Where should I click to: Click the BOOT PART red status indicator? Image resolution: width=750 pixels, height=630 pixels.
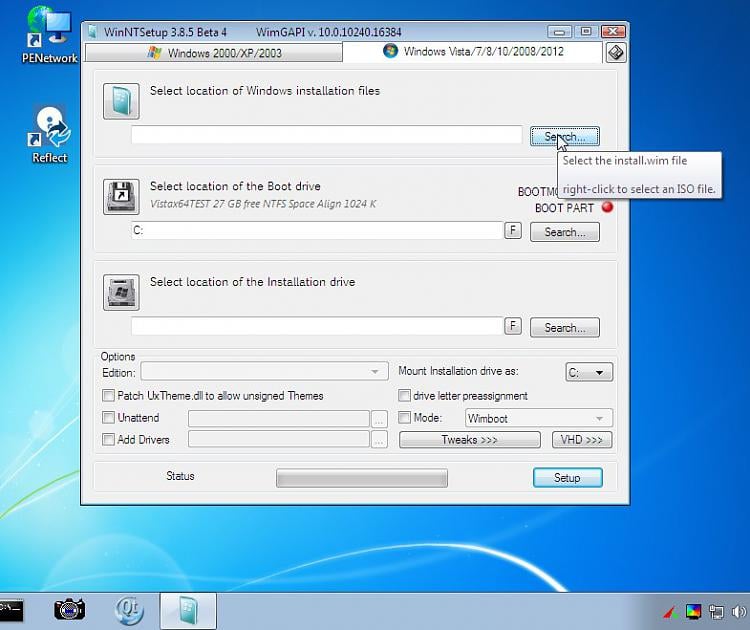pyautogui.click(x=607, y=207)
